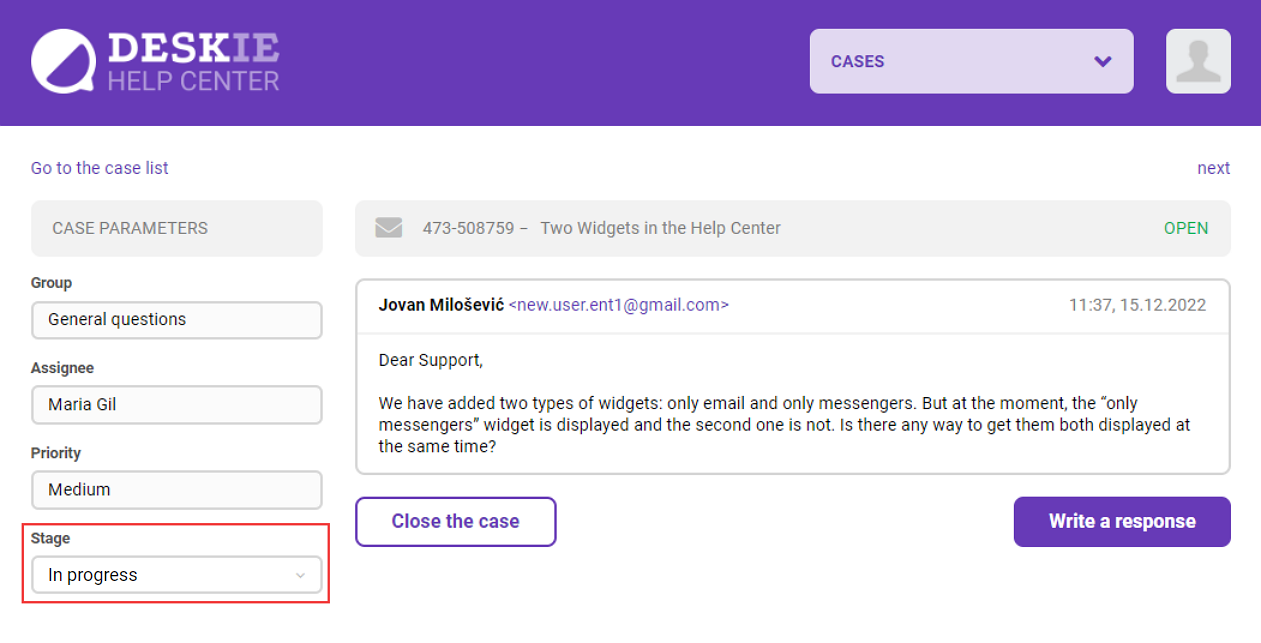Click the Group field with General questions
This screenshot has height=643, width=1261.
pyautogui.click(x=176, y=320)
